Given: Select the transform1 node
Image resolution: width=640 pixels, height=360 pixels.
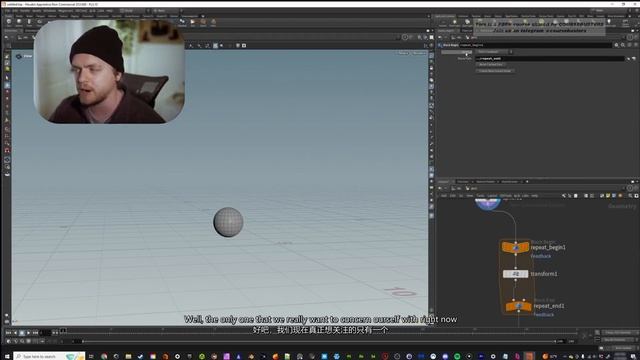Looking at the screenshot, I should (515, 274).
